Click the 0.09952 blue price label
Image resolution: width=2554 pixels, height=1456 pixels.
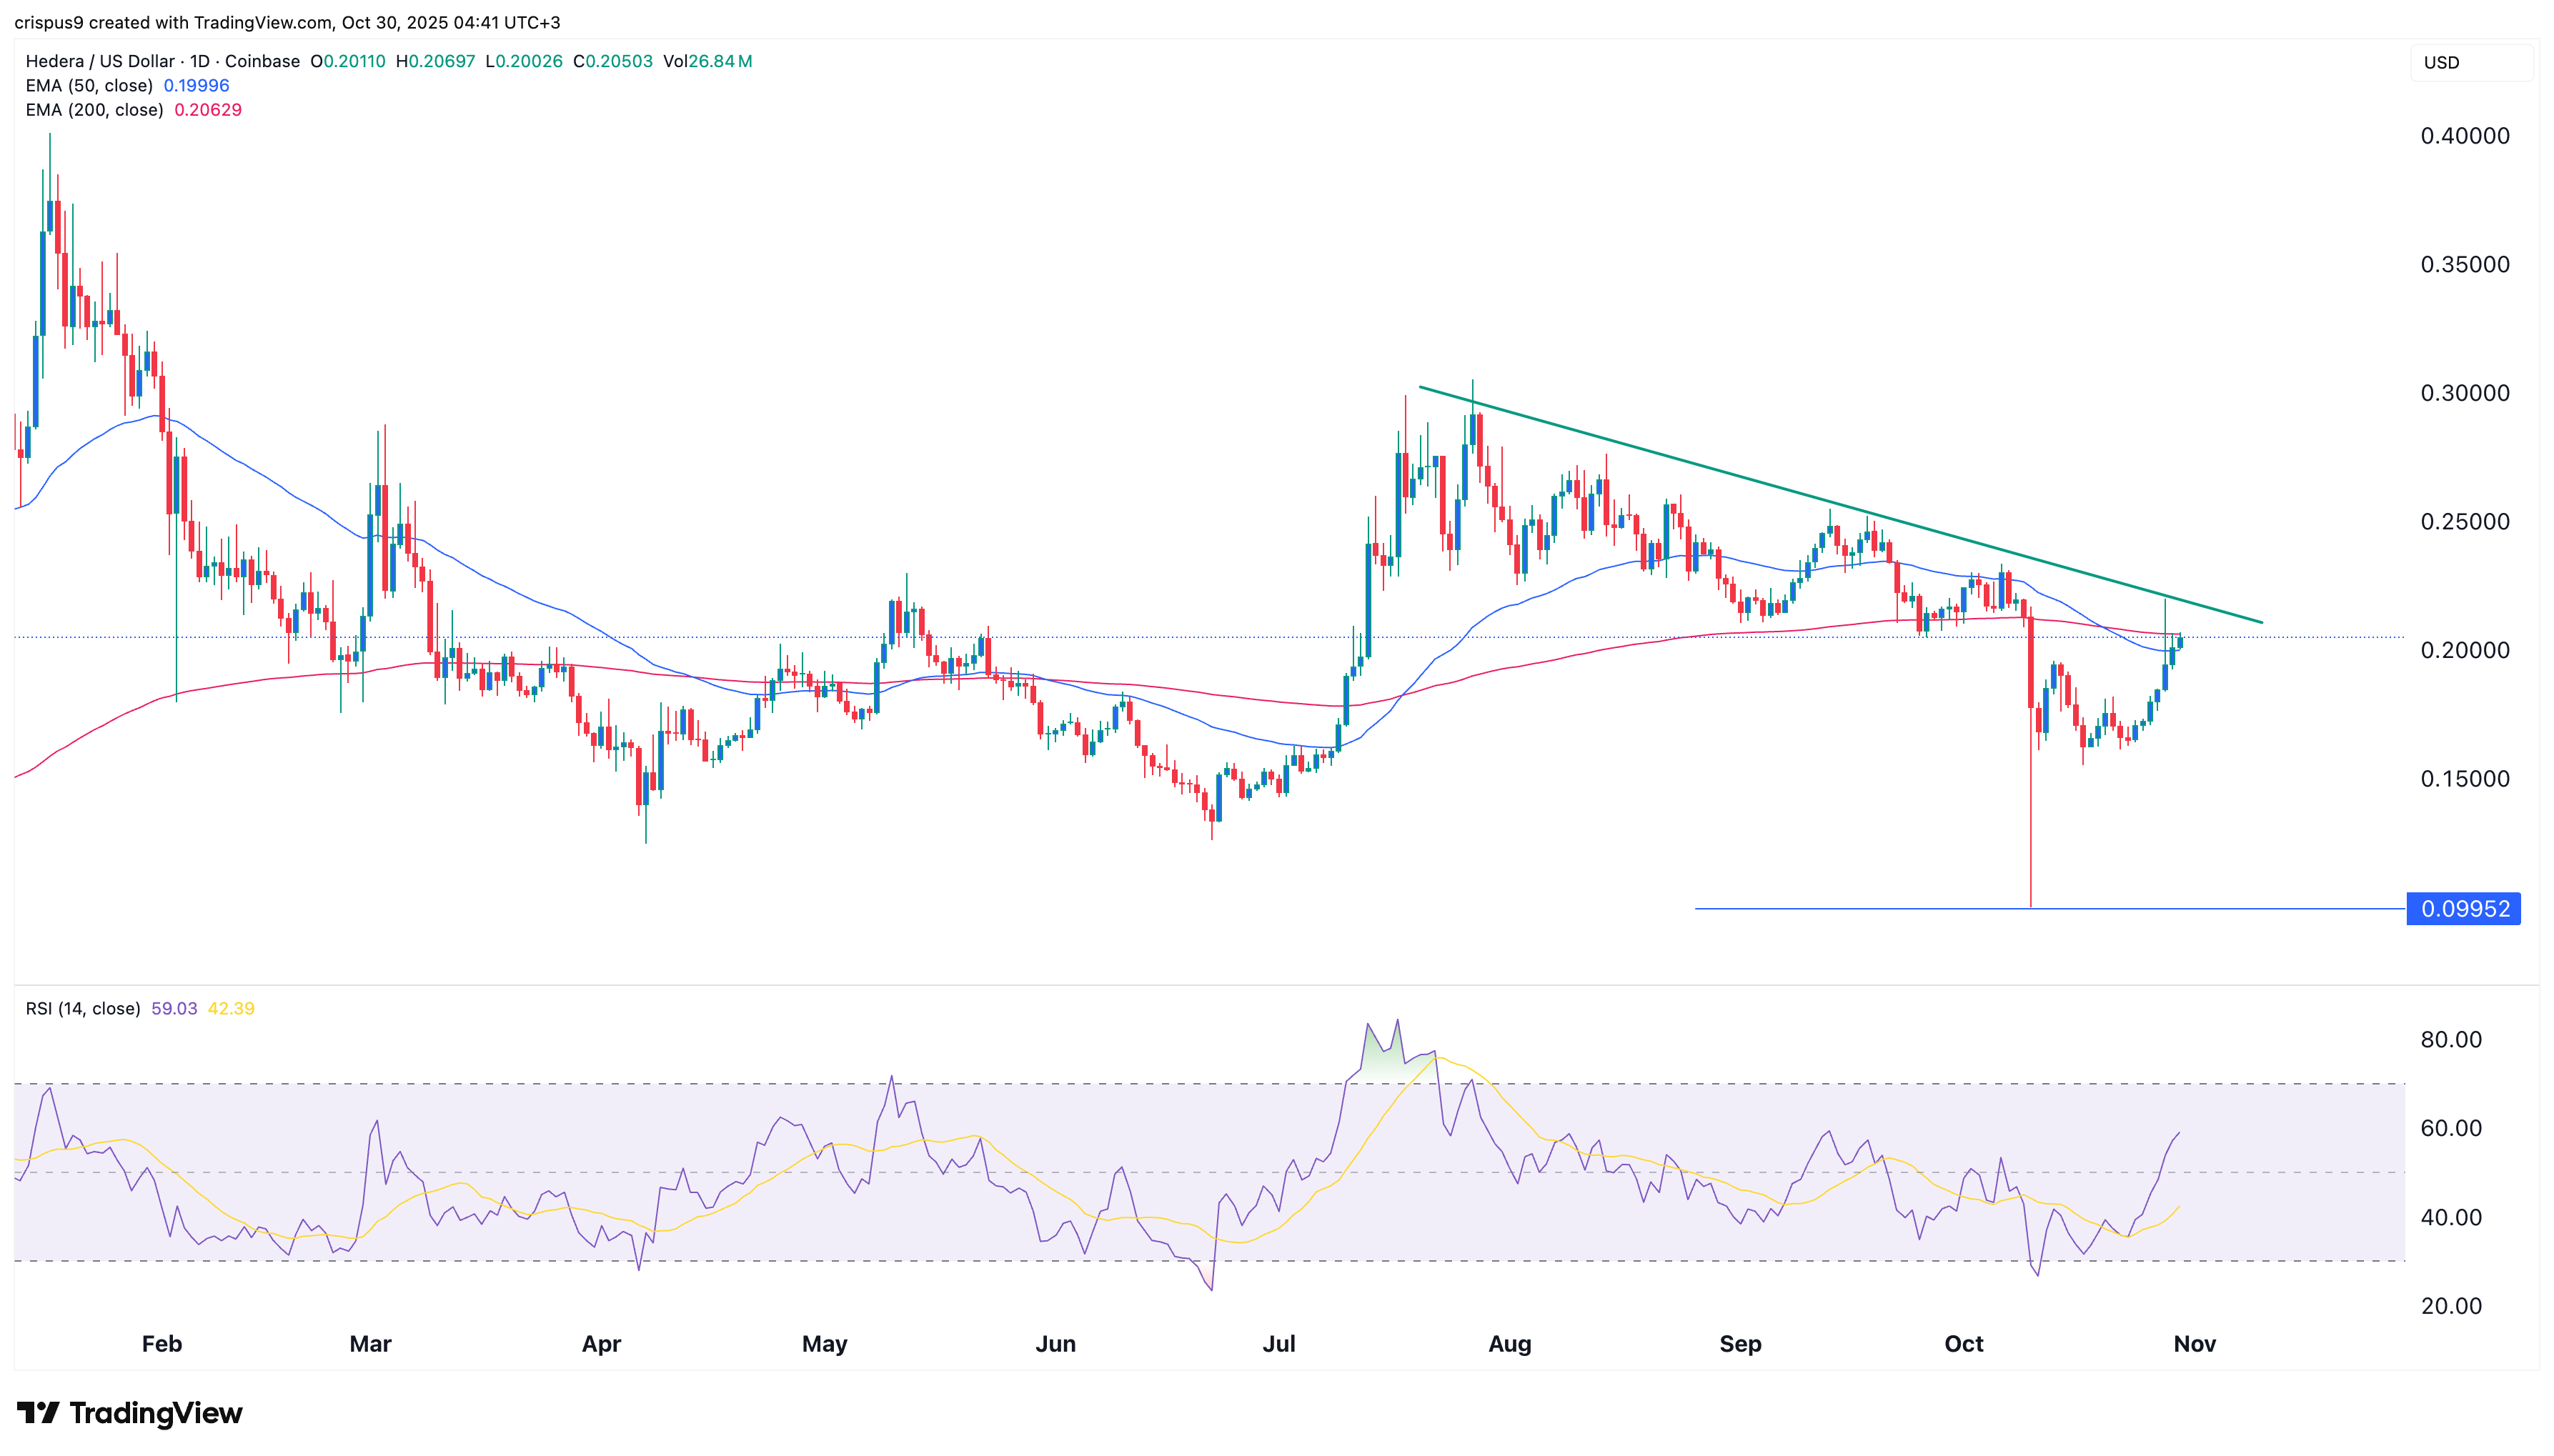[x=2463, y=908]
